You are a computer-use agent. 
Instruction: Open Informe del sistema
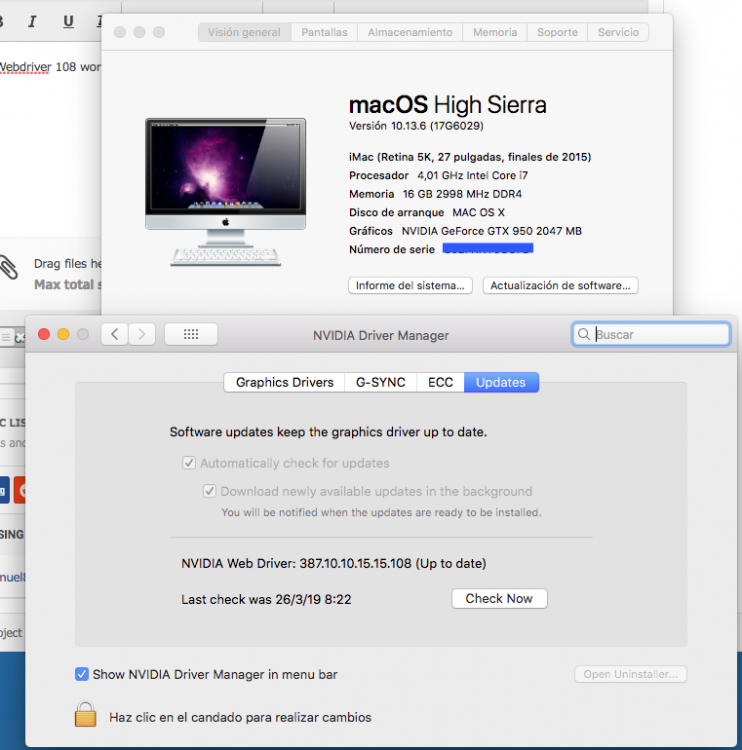click(x=410, y=286)
